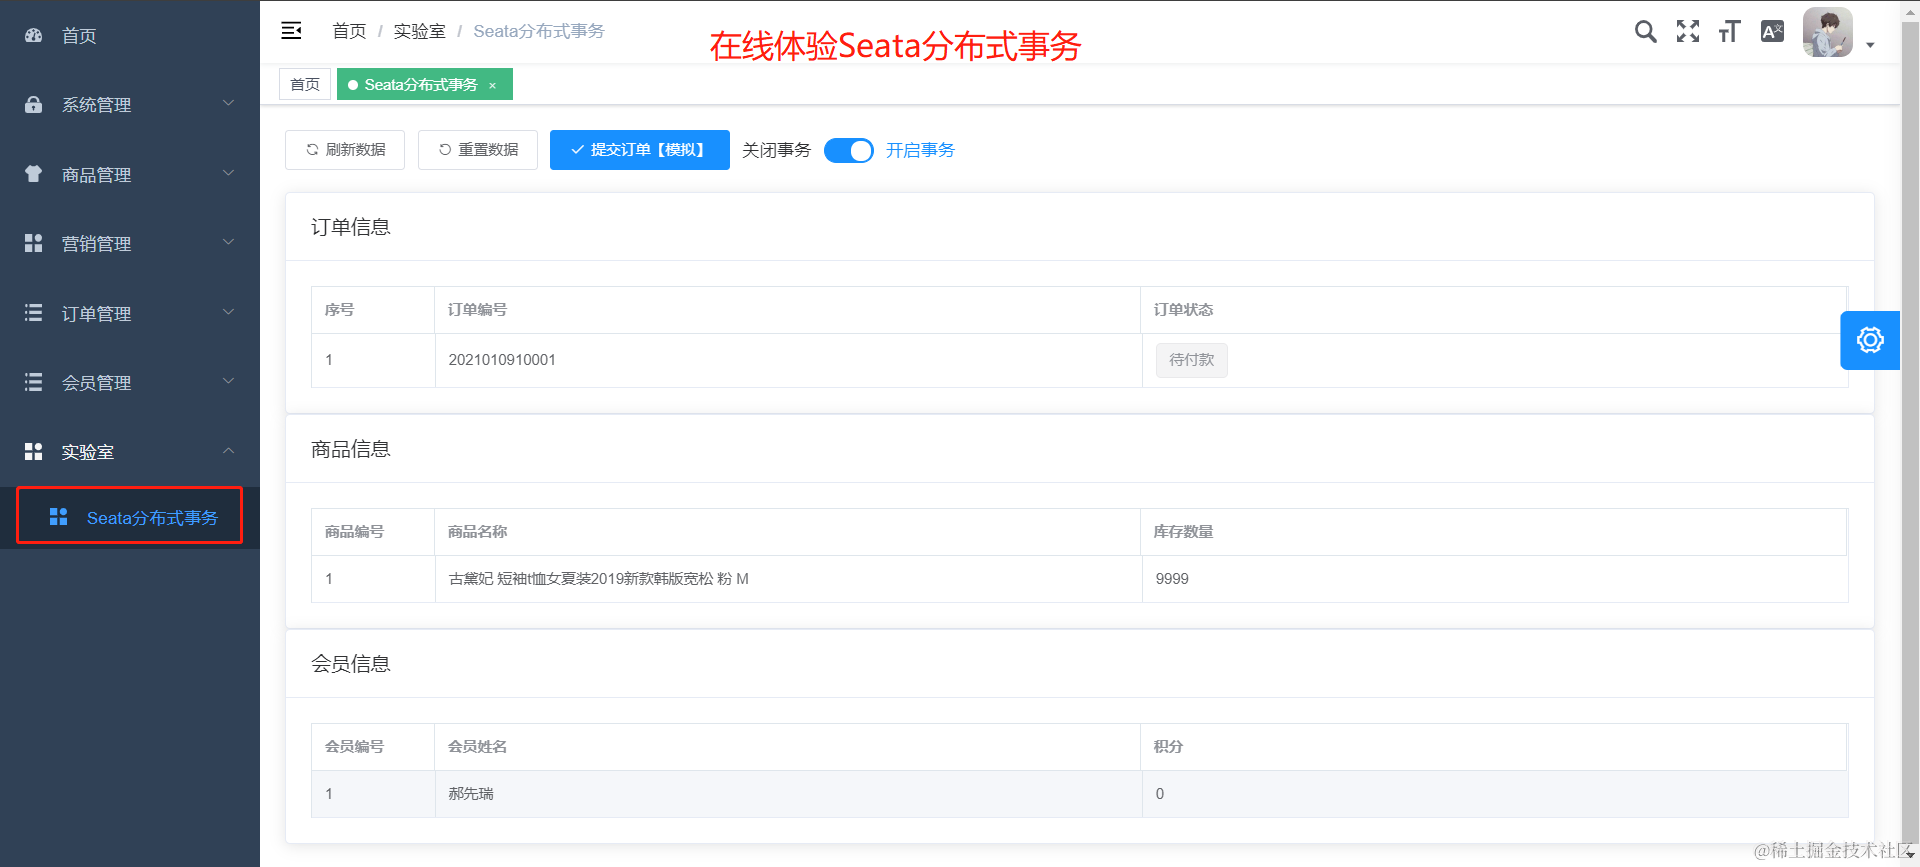The width and height of the screenshot is (1920, 867).
Task: Click the 刷新数据 button
Action: click(x=345, y=150)
